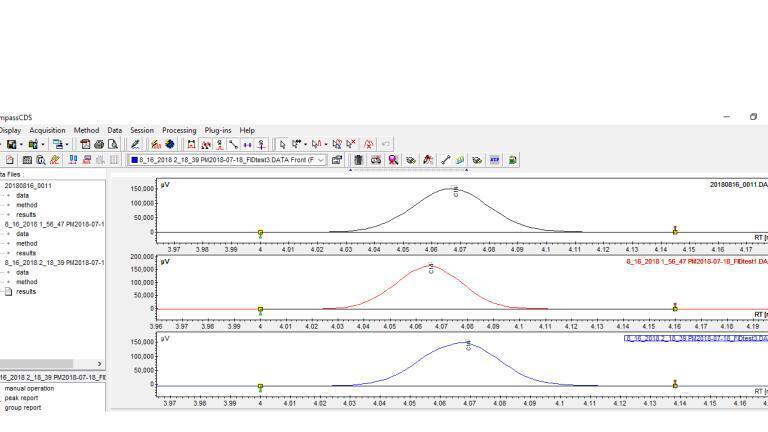Open the green folder-disk icon's dropdown arrow
768x432 pixels.
point(43,144)
